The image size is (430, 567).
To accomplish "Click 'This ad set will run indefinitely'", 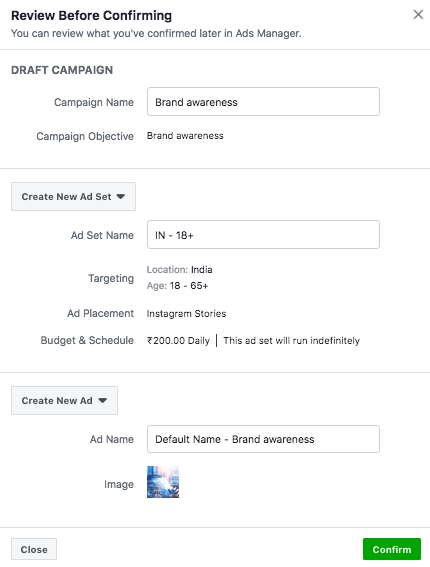I will pyautogui.click(x=291, y=341).
